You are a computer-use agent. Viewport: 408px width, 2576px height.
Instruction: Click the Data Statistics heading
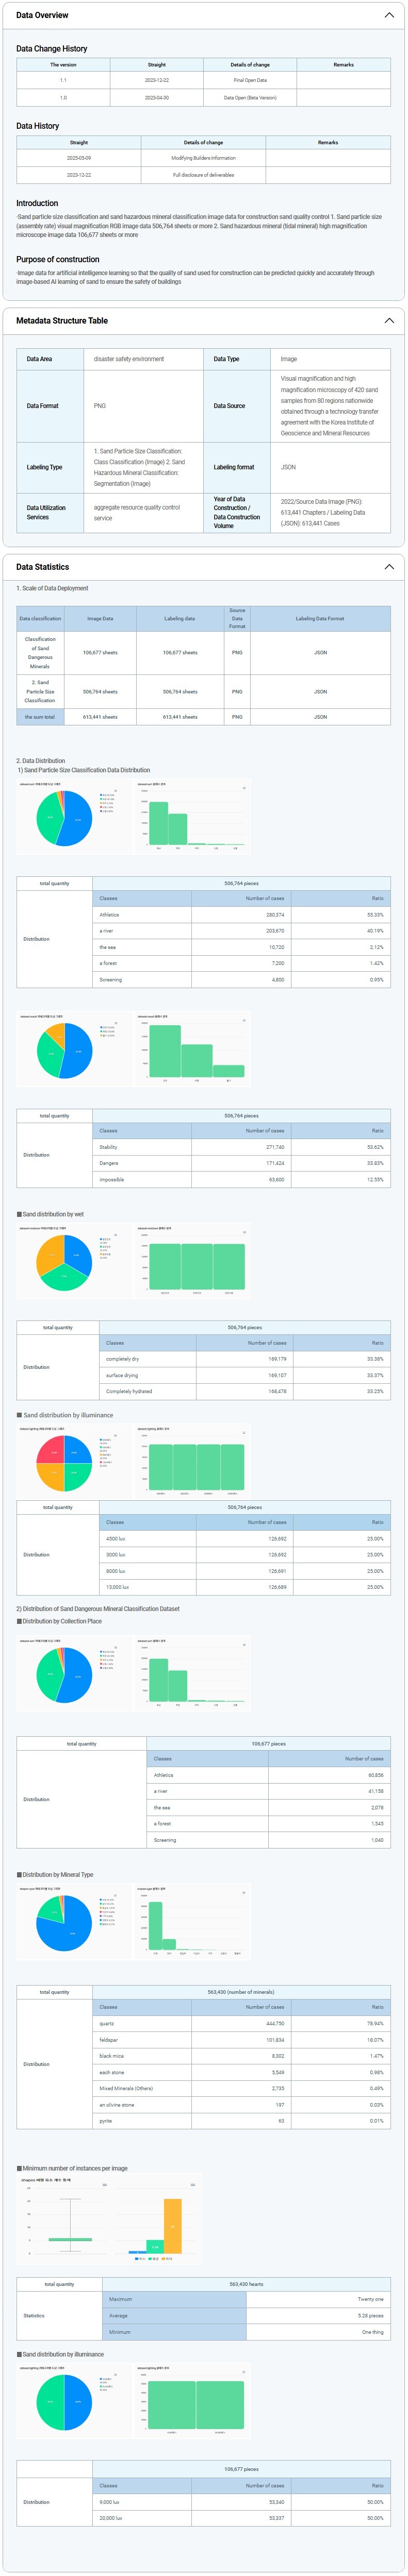[42, 567]
